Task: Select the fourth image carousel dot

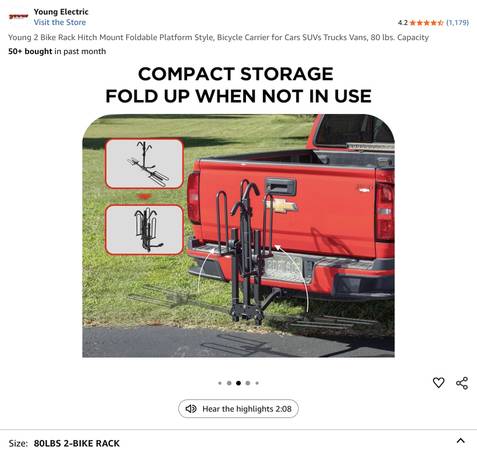Action: pyautogui.click(x=248, y=383)
